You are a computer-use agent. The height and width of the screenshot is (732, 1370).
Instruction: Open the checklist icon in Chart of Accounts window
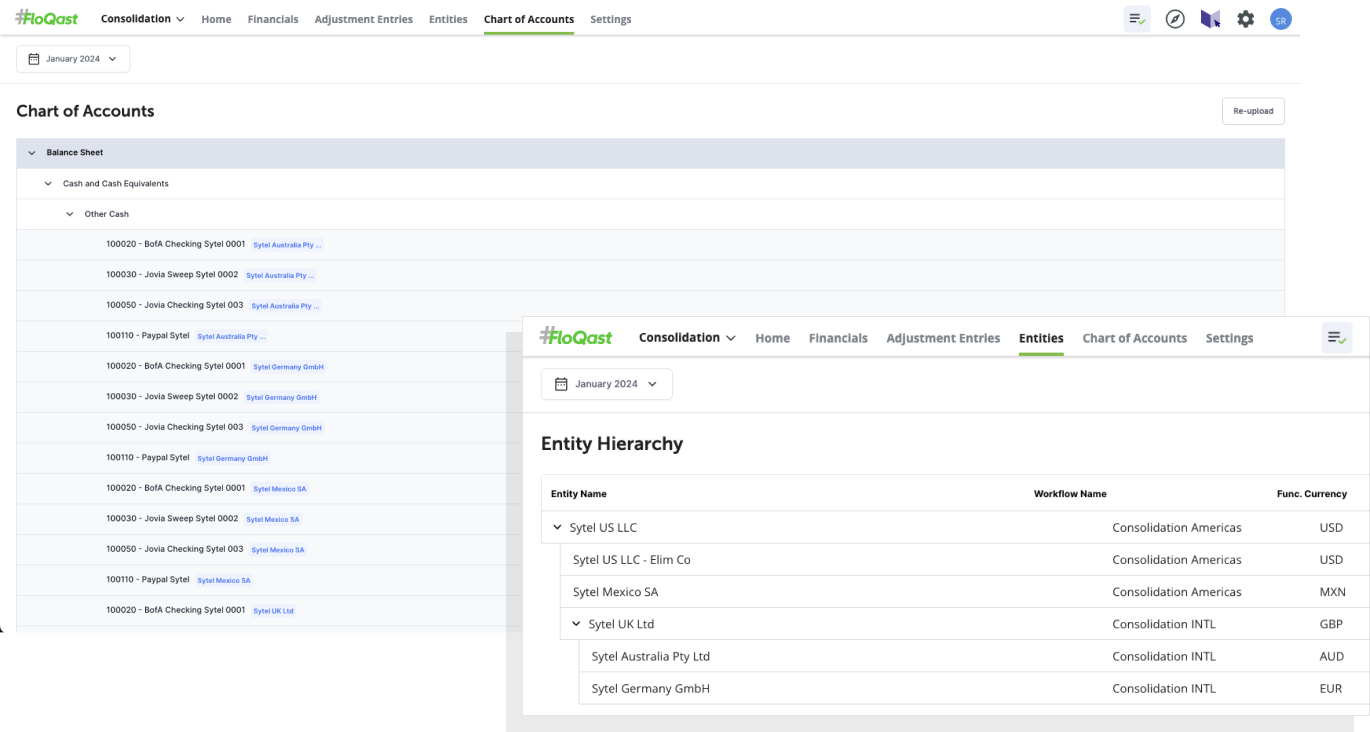(x=1137, y=19)
